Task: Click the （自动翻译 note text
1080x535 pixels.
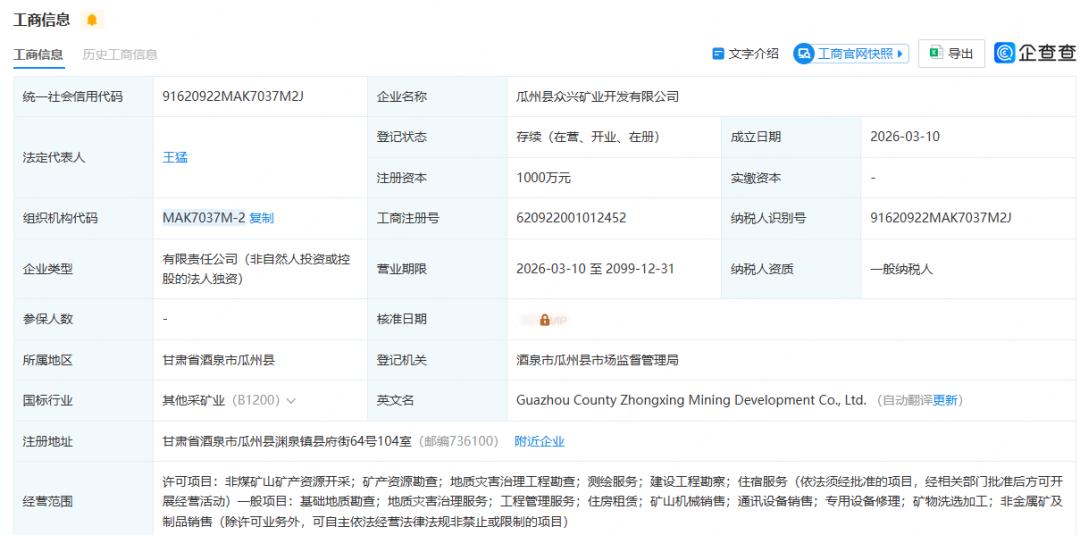Action: pos(904,401)
